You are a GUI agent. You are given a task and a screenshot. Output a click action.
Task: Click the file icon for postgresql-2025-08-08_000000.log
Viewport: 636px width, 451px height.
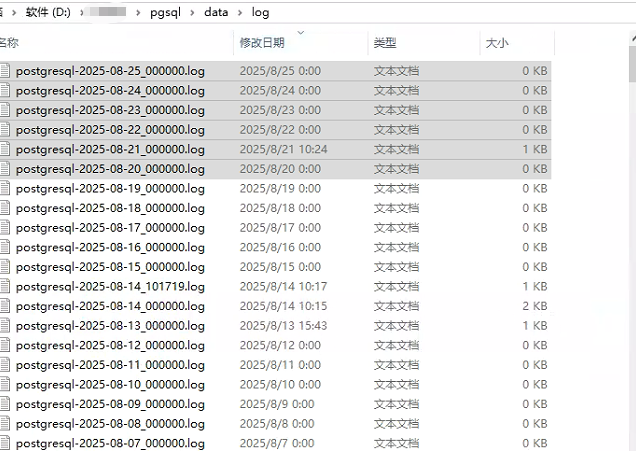(4, 423)
